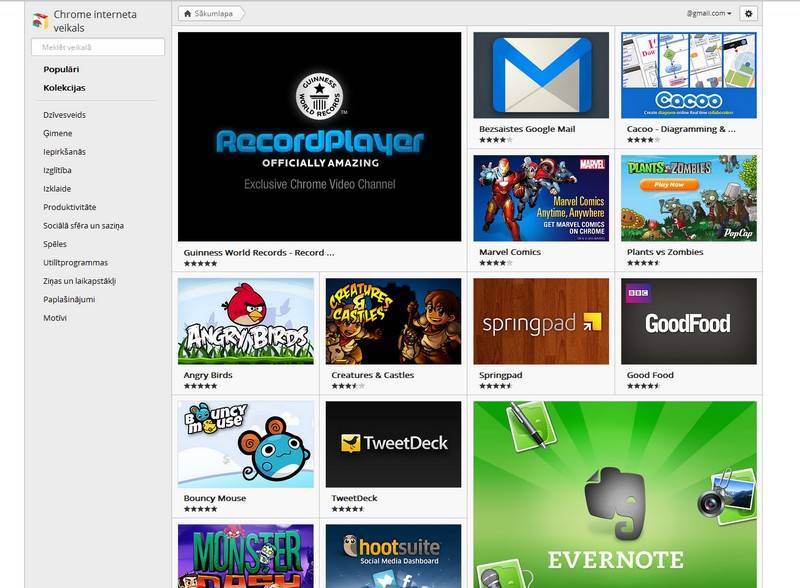Open the large Evernote promo tile
Image resolution: width=800 pixels, height=588 pixels.
click(x=614, y=494)
